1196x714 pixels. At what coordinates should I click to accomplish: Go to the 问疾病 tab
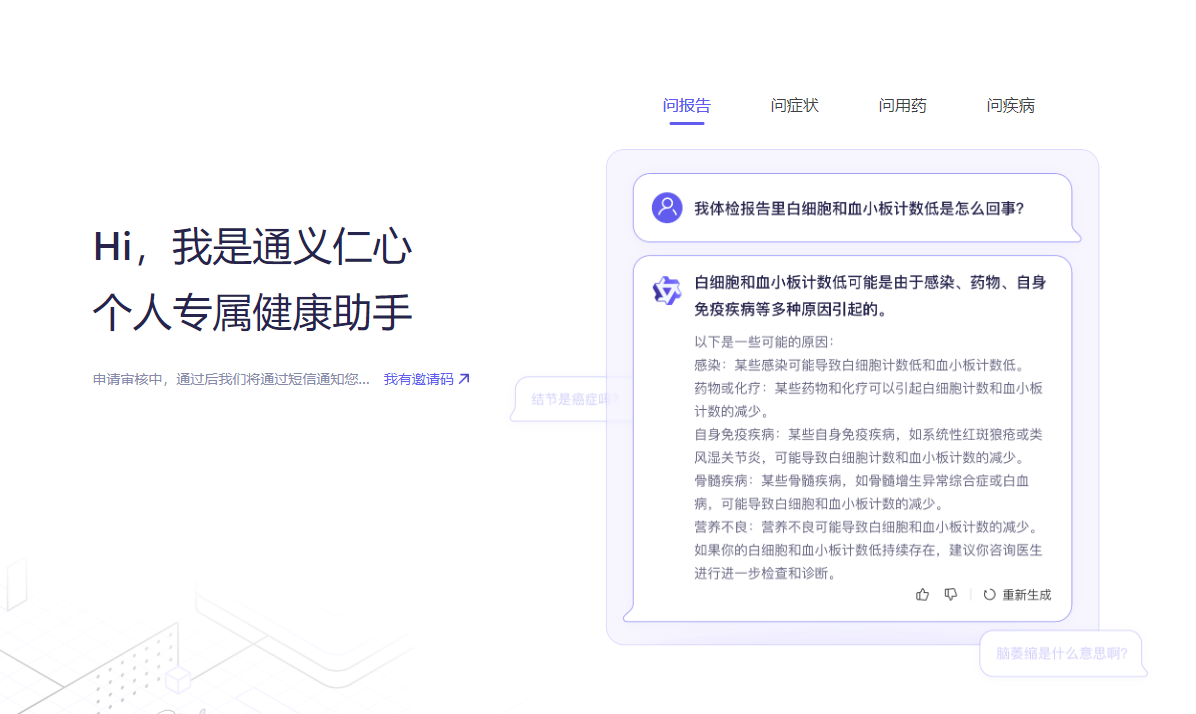pos(1011,105)
